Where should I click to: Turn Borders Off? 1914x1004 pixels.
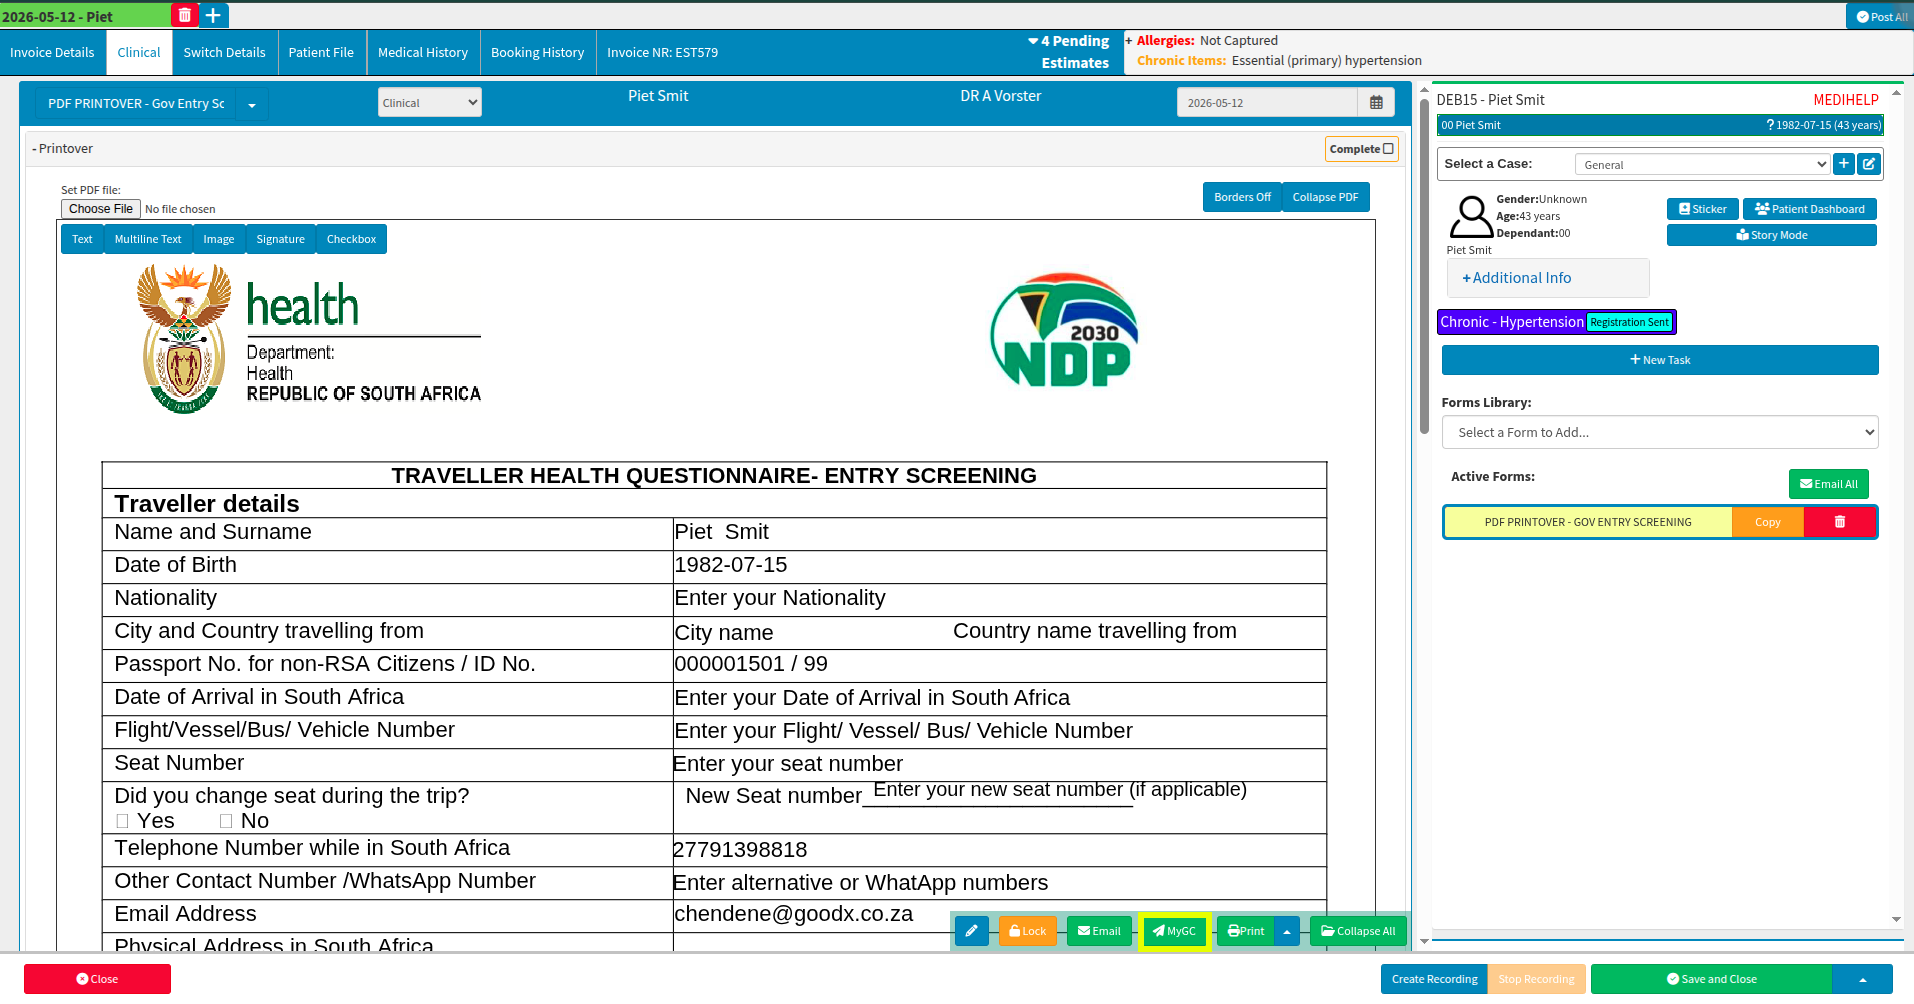(x=1242, y=197)
